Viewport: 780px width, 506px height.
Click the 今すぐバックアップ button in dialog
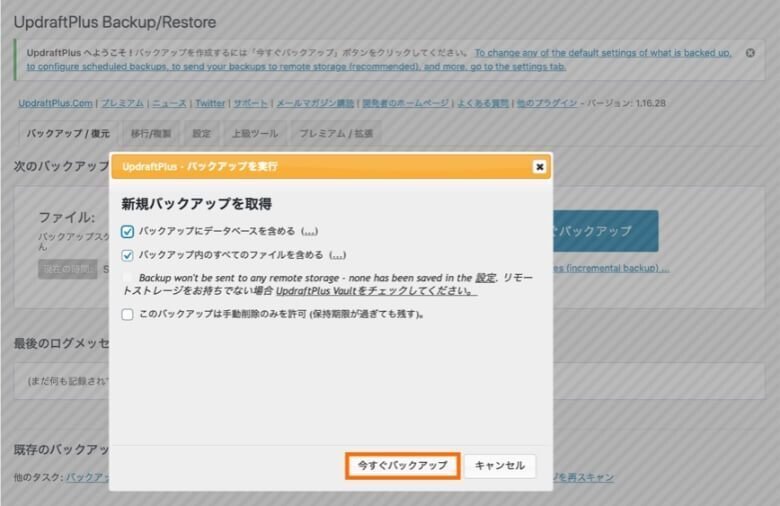click(402, 466)
